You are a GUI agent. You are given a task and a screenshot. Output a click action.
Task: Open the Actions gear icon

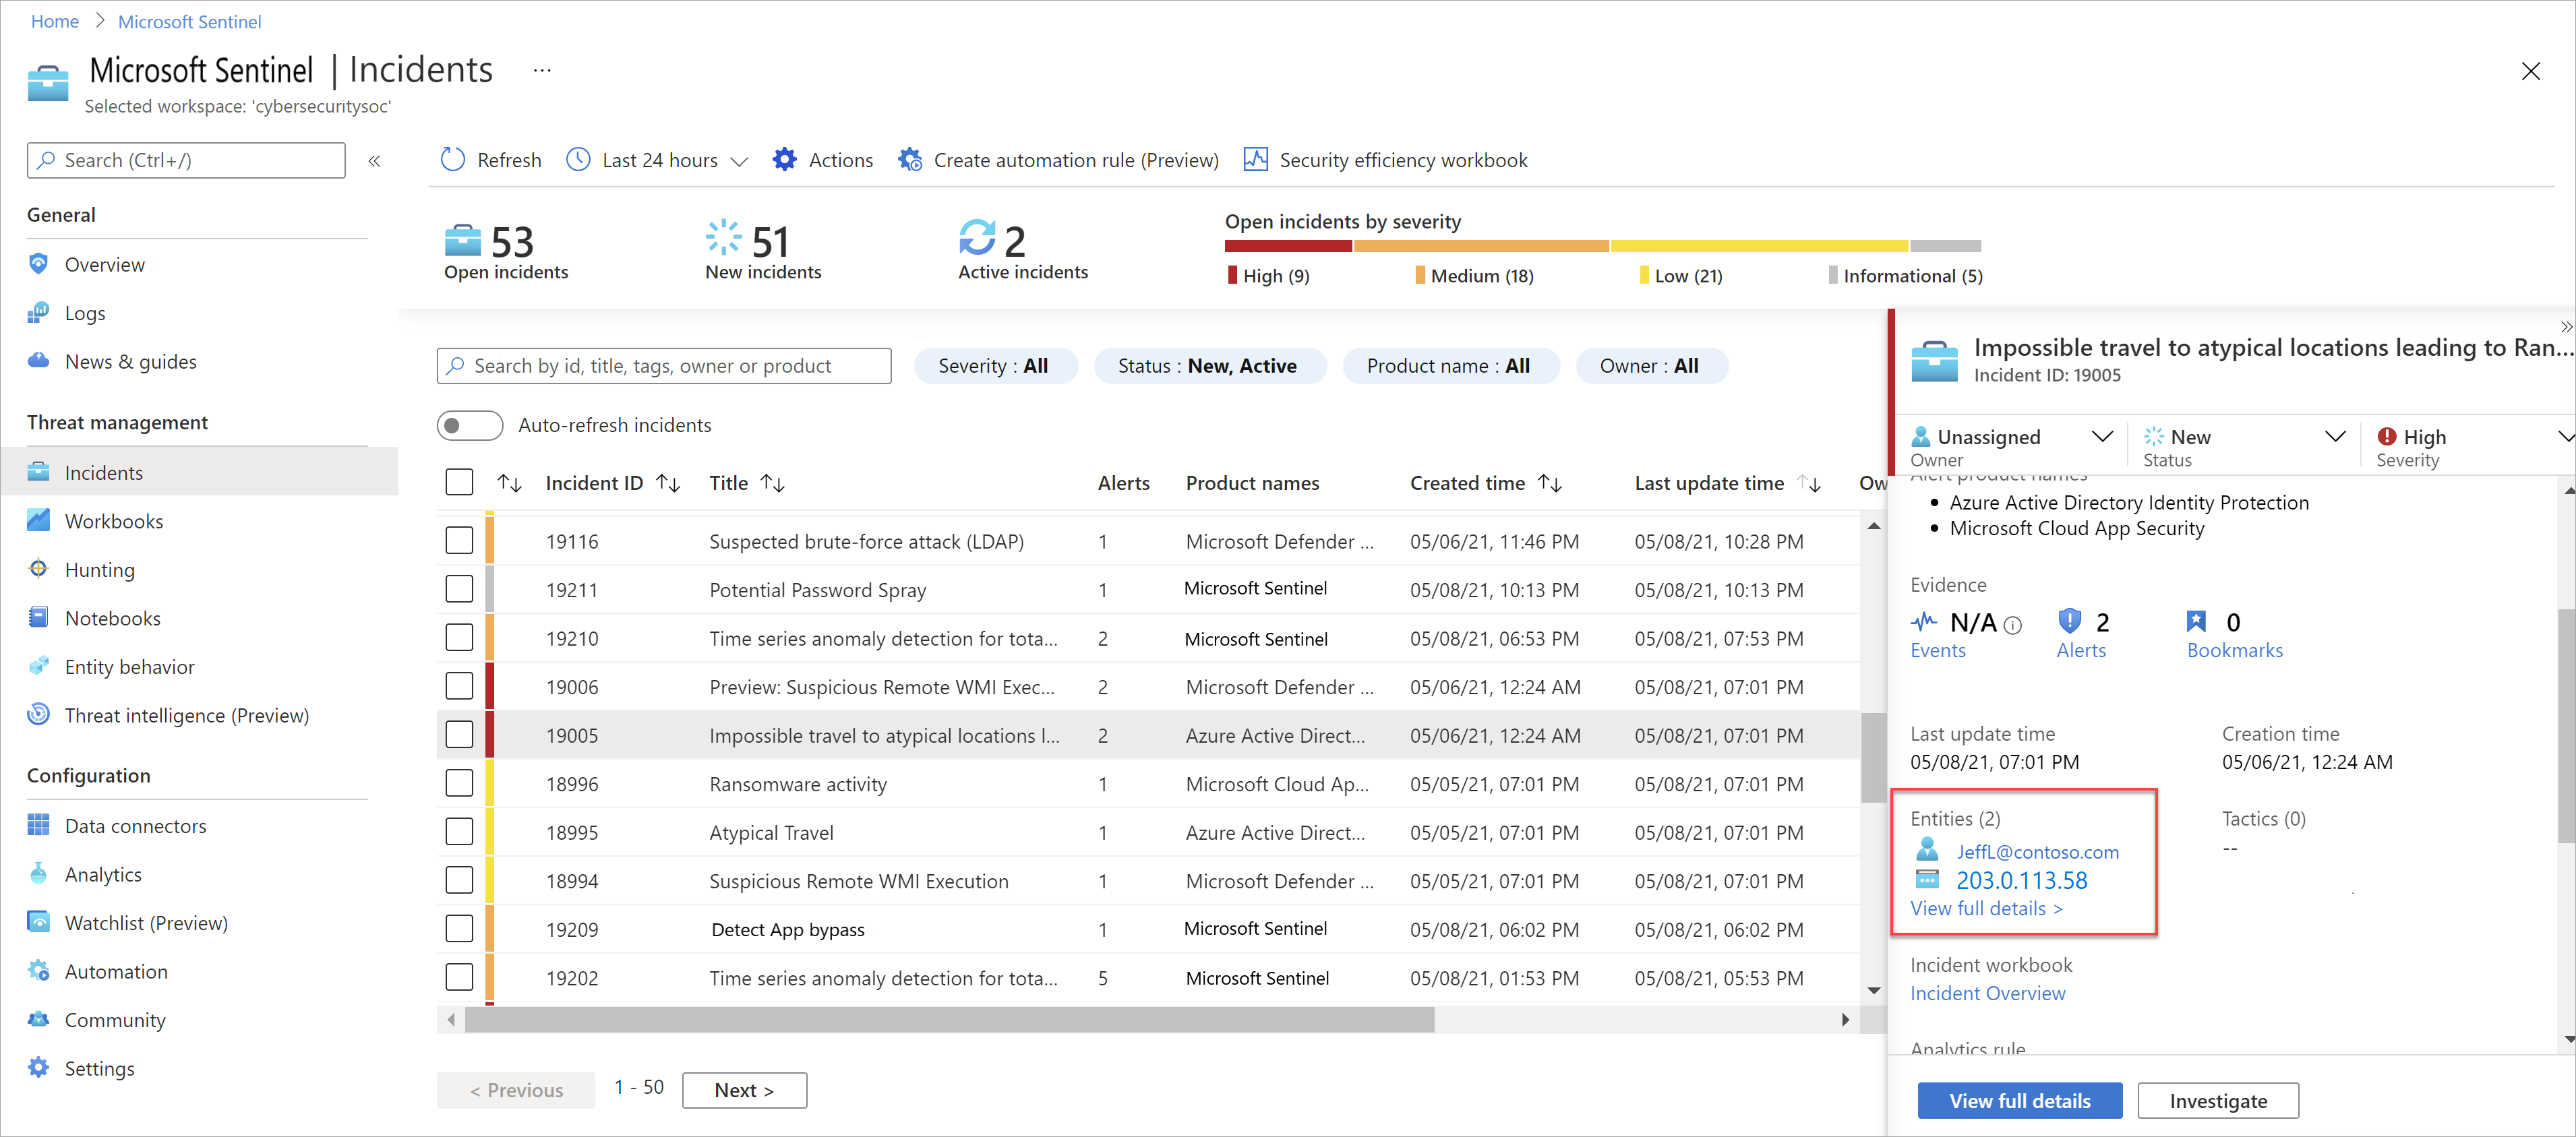785,160
